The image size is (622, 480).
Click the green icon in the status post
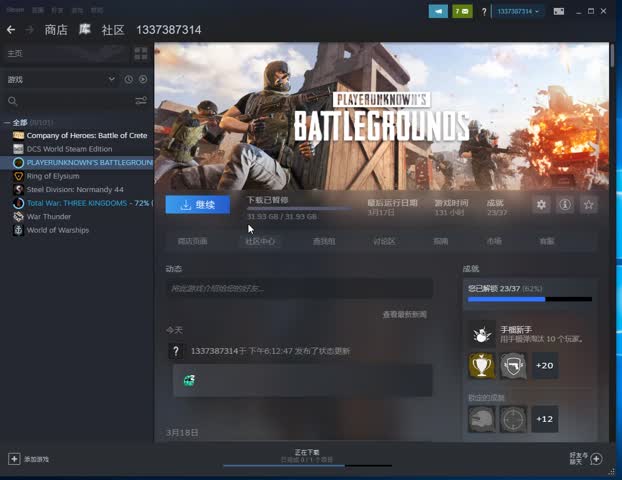(x=189, y=380)
